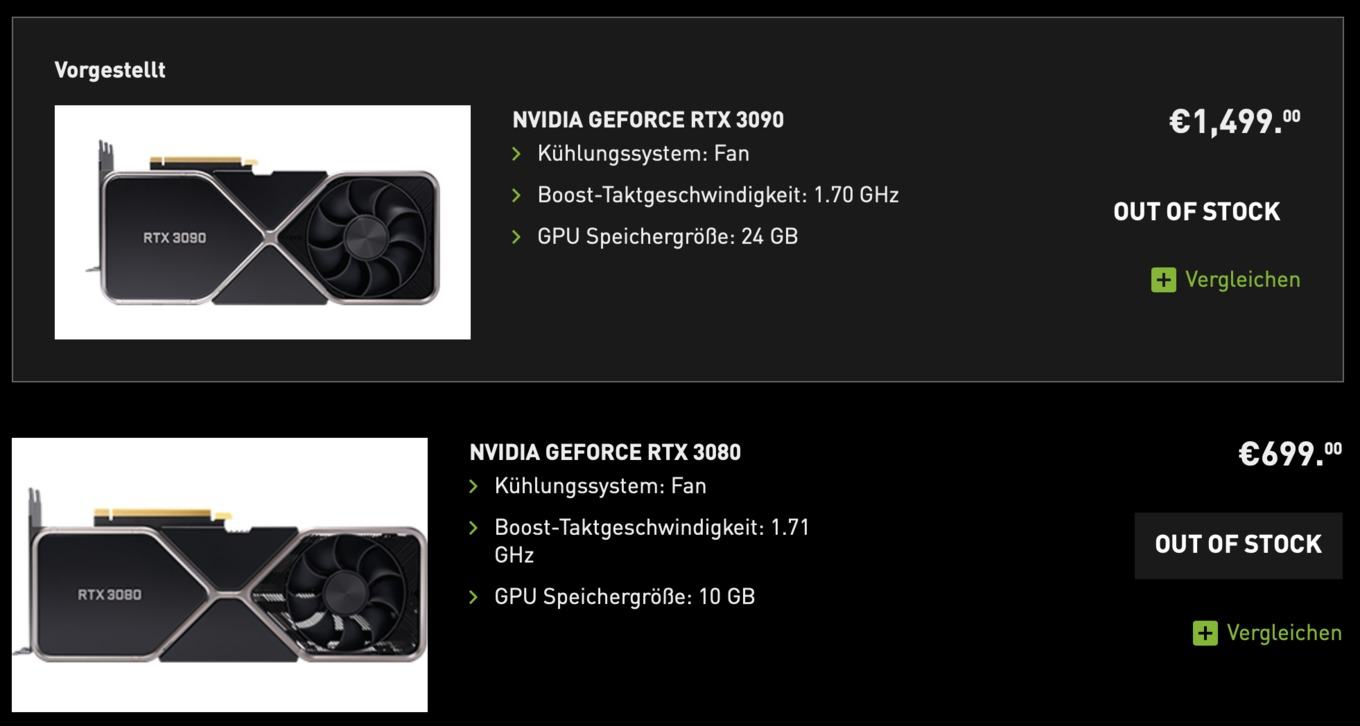Click chevron next to RTX 3080 Kühlungssystem: Fan
Viewport: 1360px width, 726px height.
(x=474, y=487)
